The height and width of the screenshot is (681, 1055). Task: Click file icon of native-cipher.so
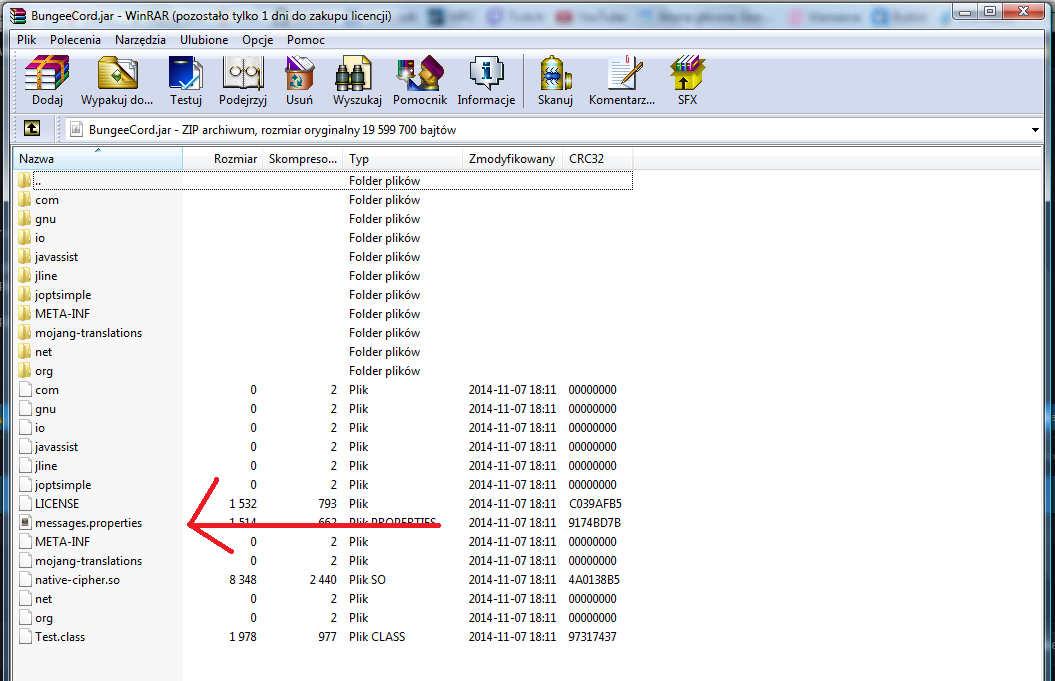click(26, 579)
